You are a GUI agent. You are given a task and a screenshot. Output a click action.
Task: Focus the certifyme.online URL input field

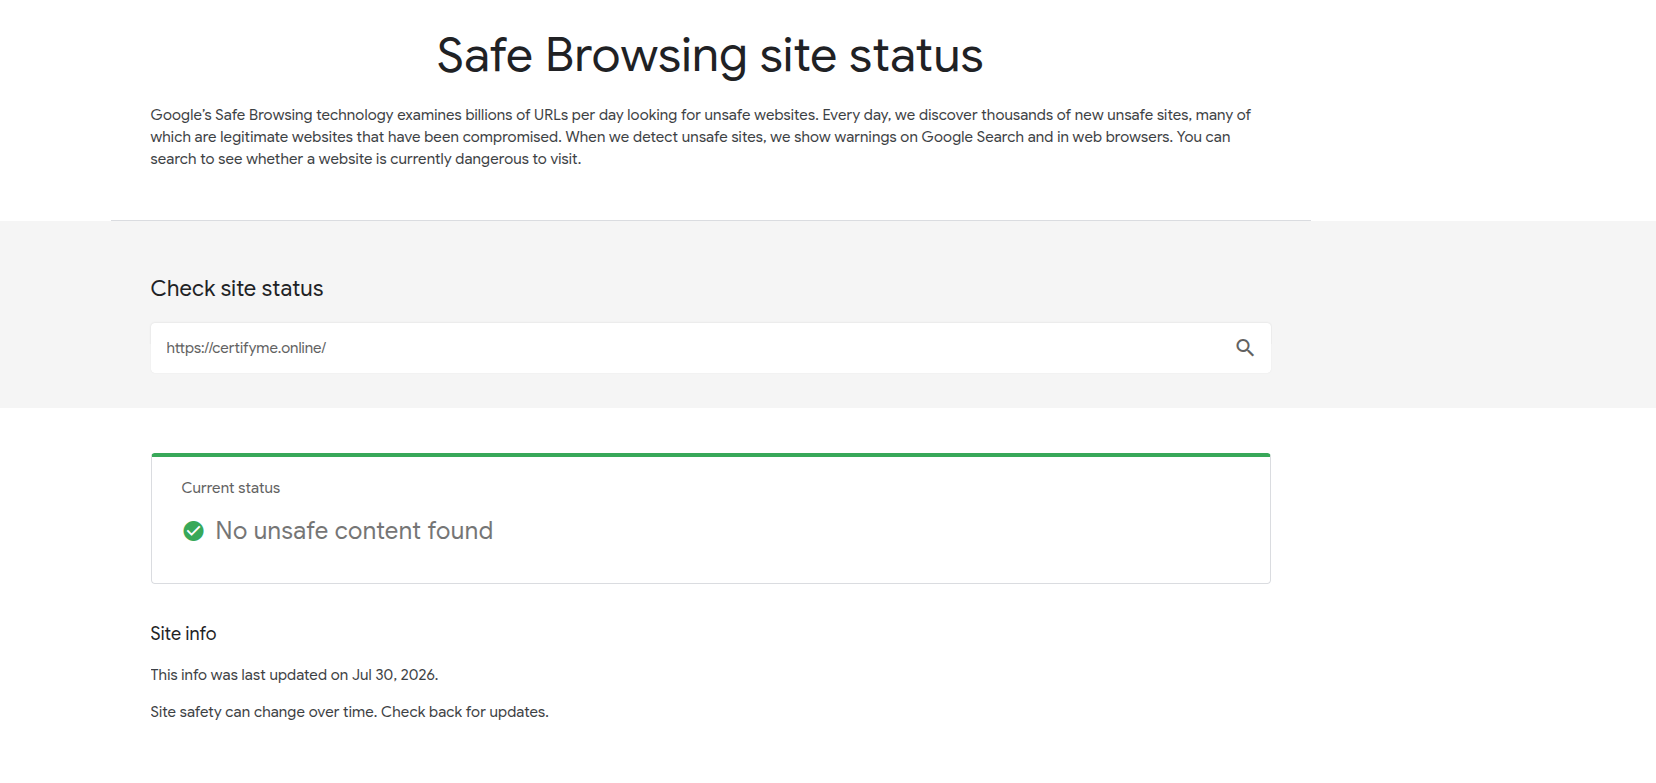711,348
